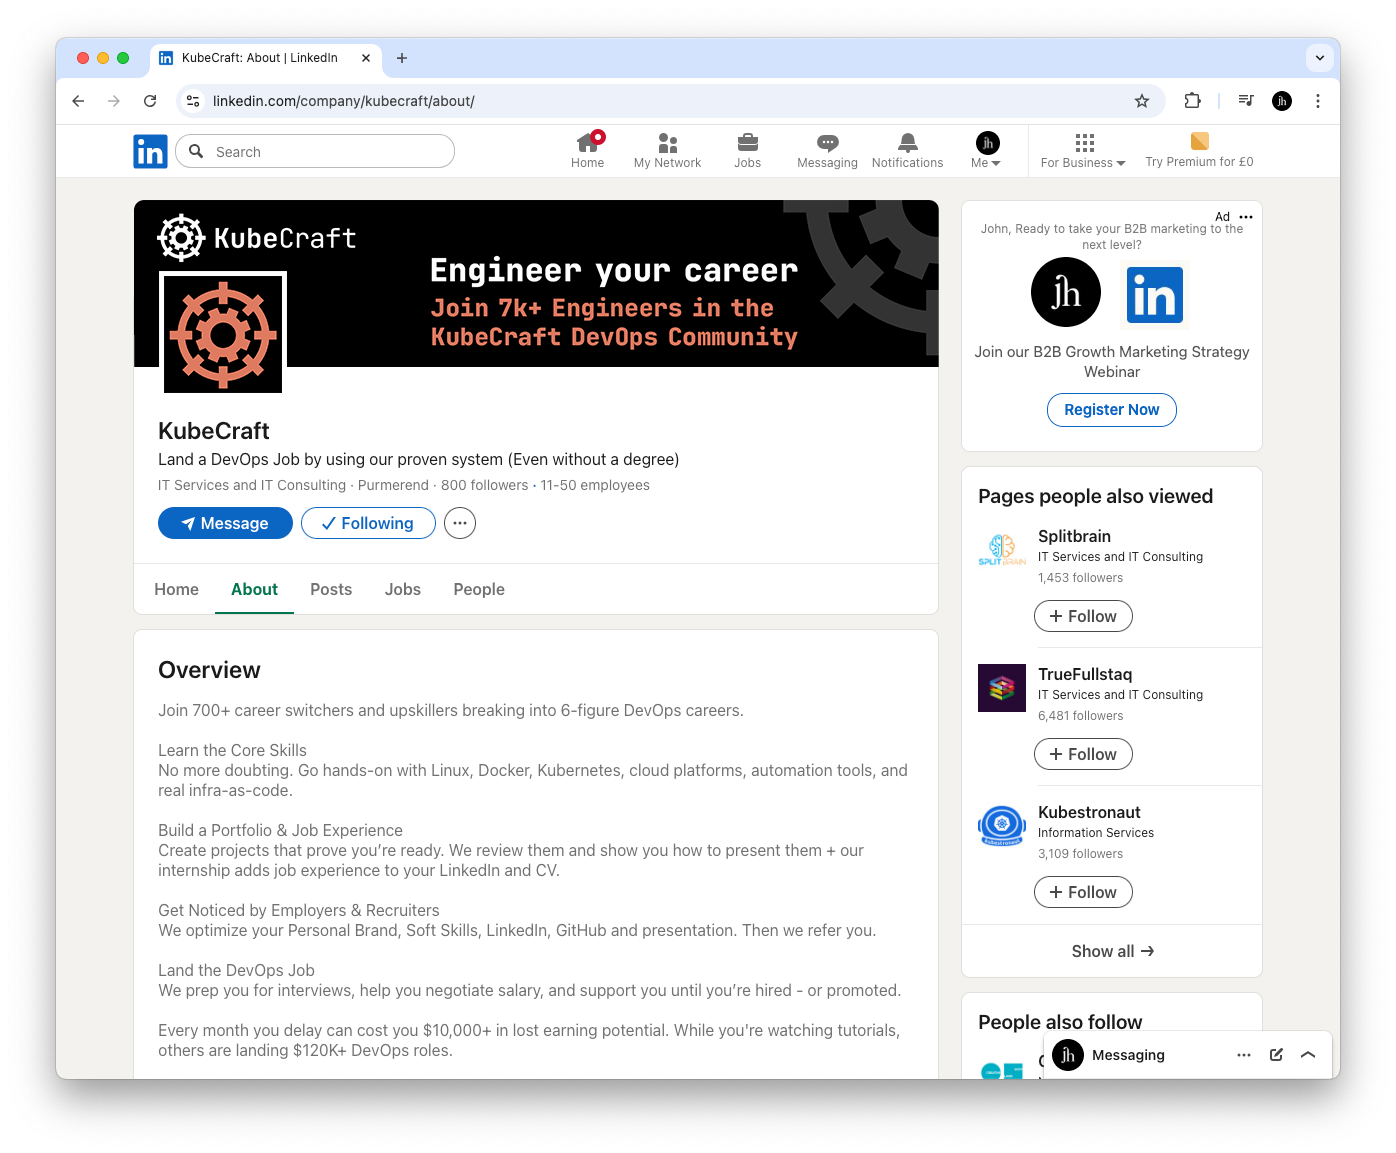Viewport: 1396px width, 1153px height.
Task: Open the more options ellipsis beside Following
Action: click(x=460, y=523)
